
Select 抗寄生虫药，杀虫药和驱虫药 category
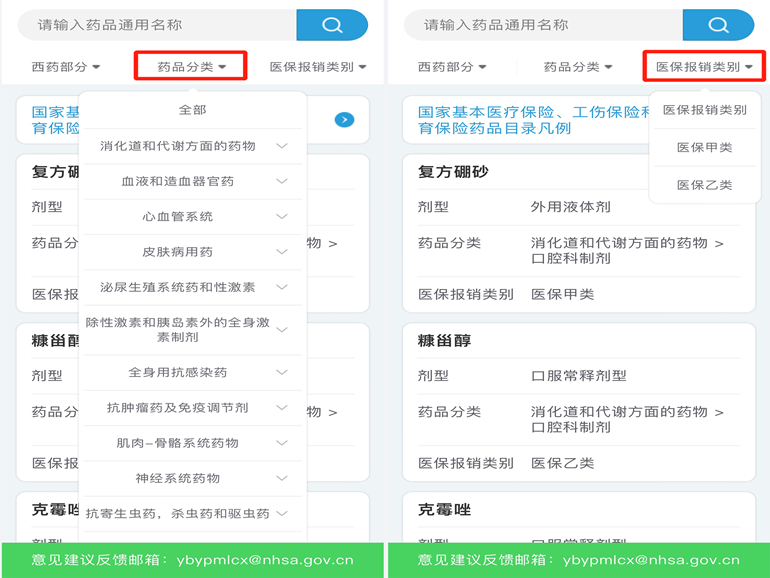click(x=177, y=514)
